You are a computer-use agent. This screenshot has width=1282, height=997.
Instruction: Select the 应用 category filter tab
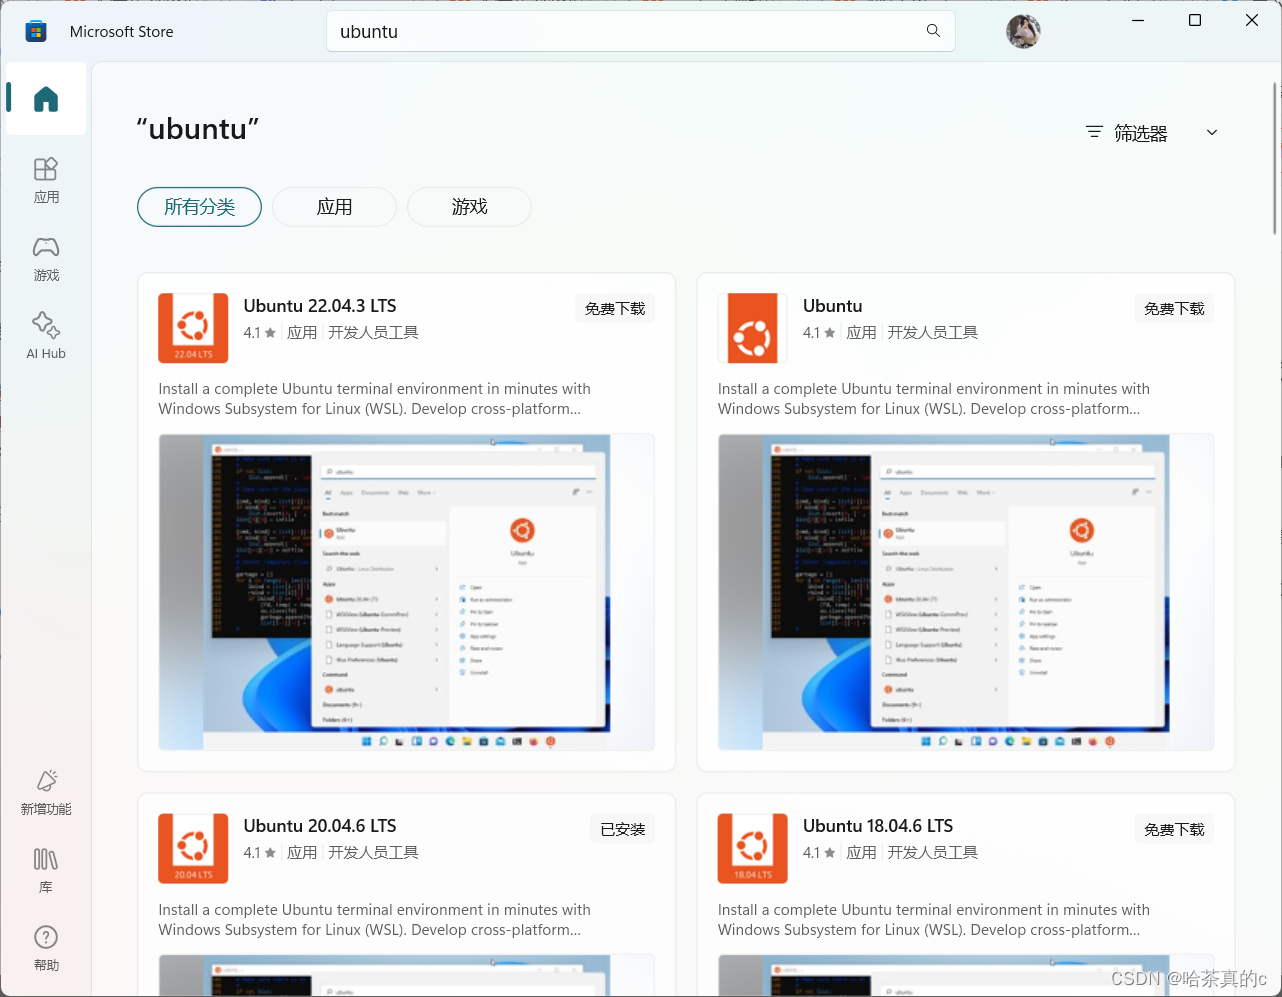pyautogui.click(x=334, y=207)
